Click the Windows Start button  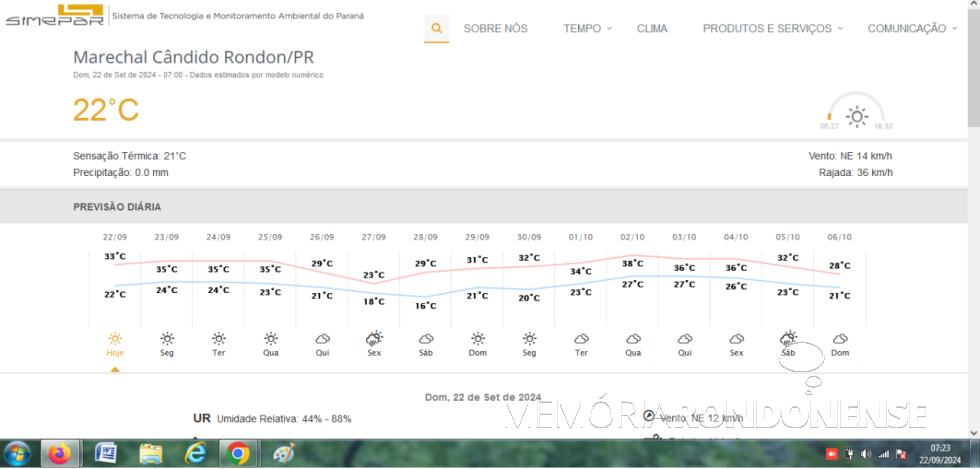click(17, 454)
